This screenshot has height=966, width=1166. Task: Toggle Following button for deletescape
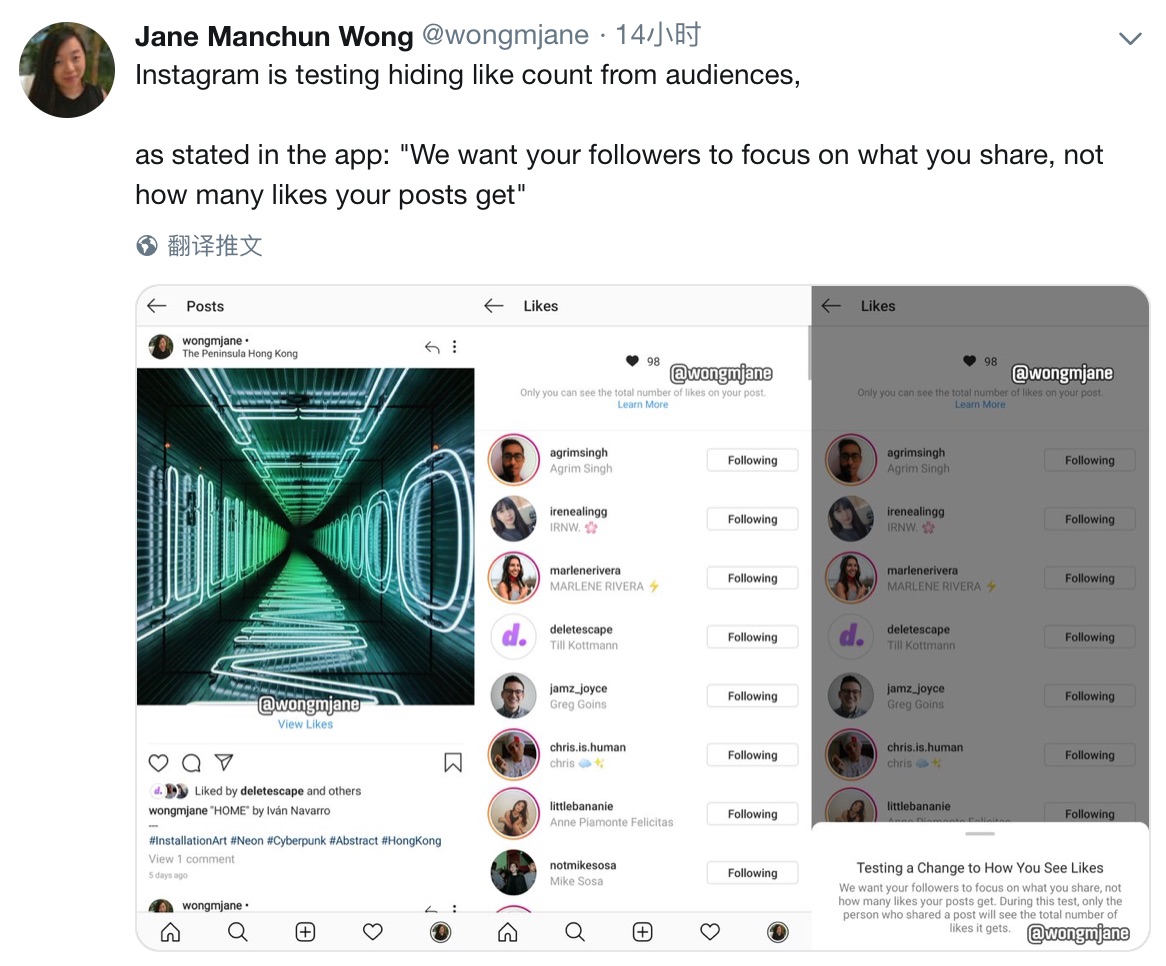click(x=752, y=637)
